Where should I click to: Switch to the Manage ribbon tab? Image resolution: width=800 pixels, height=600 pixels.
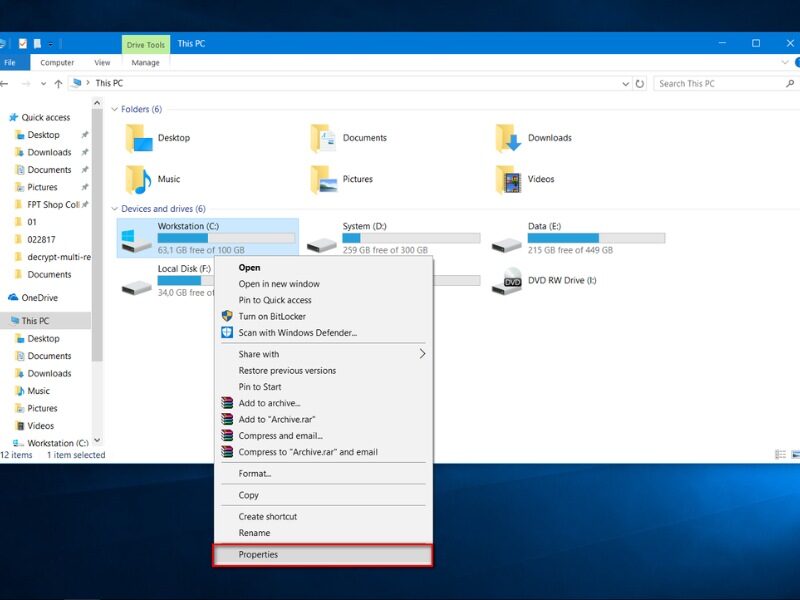[145, 63]
